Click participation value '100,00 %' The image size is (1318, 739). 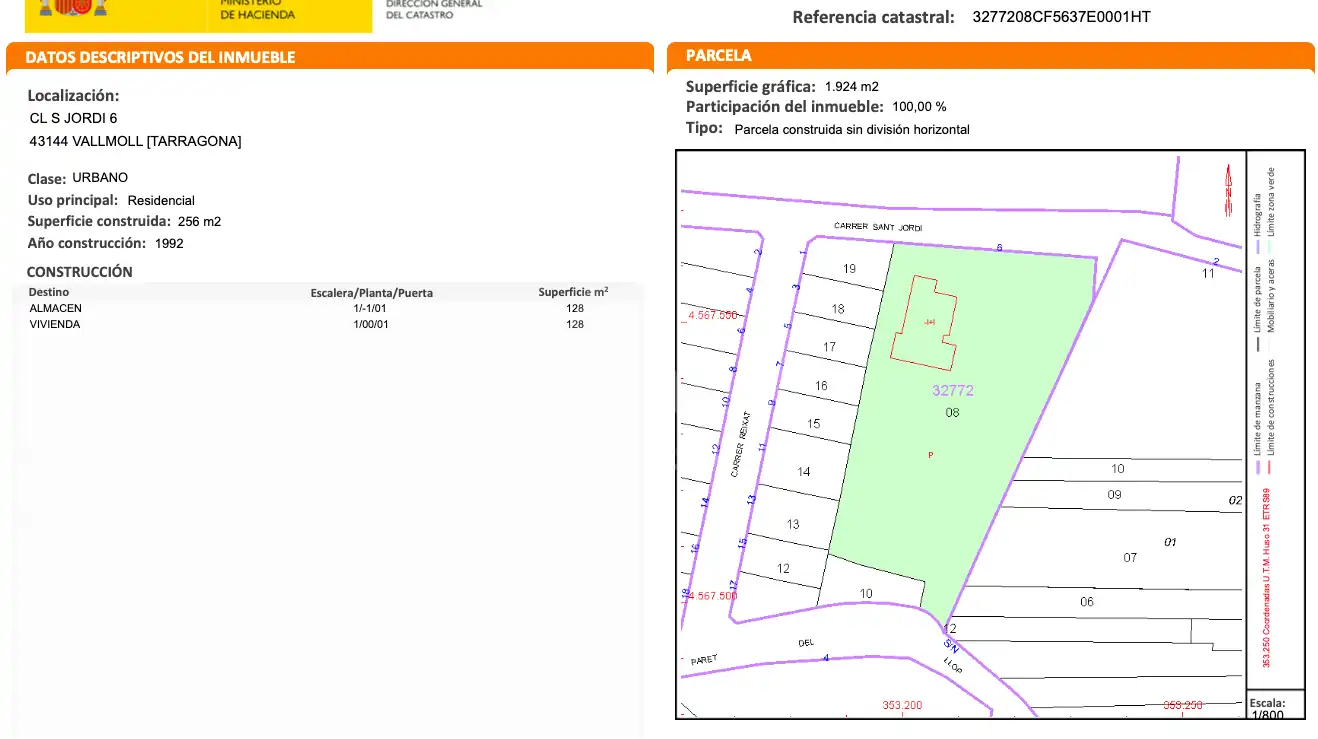919,106
